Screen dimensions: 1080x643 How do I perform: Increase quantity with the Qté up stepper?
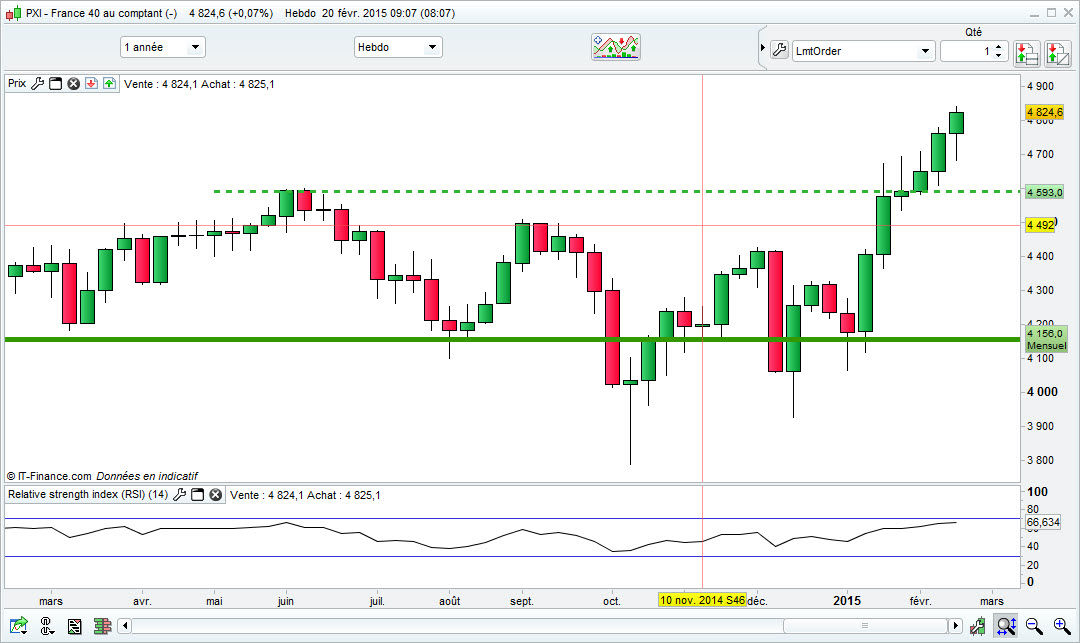point(999,47)
